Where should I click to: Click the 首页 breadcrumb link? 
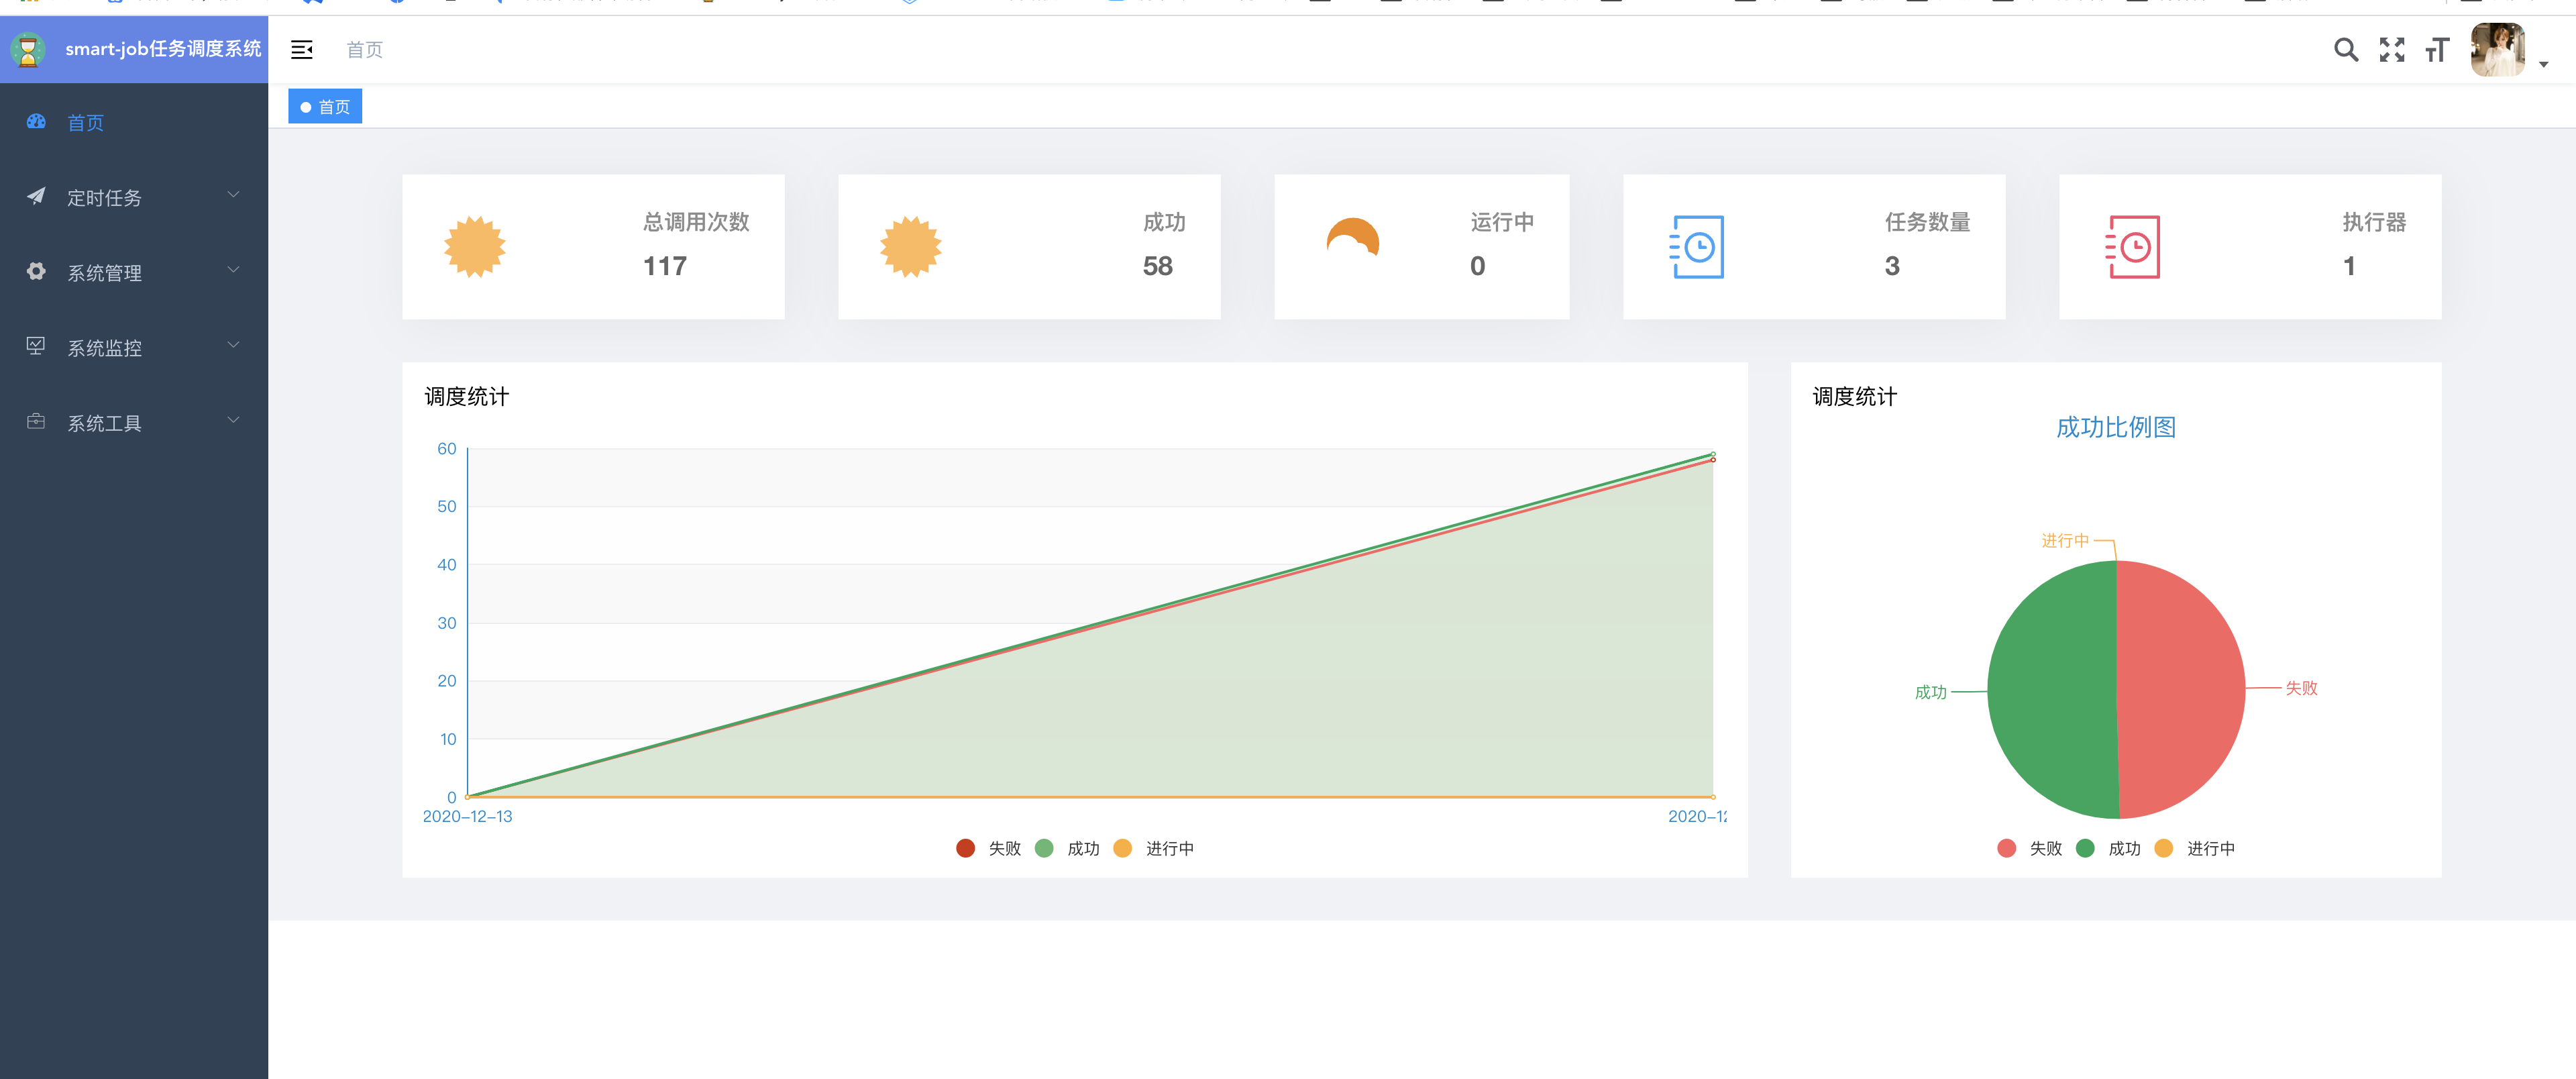click(x=364, y=50)
